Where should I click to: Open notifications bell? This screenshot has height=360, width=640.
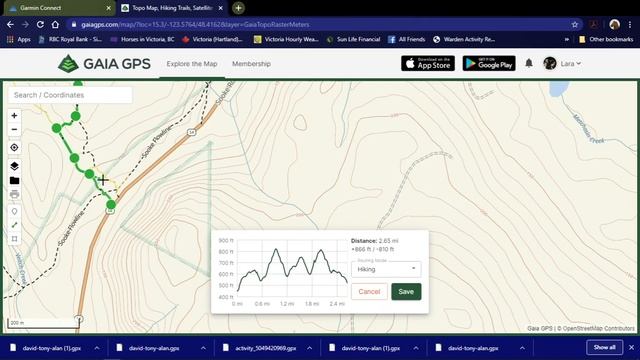(x=529, y=63)
